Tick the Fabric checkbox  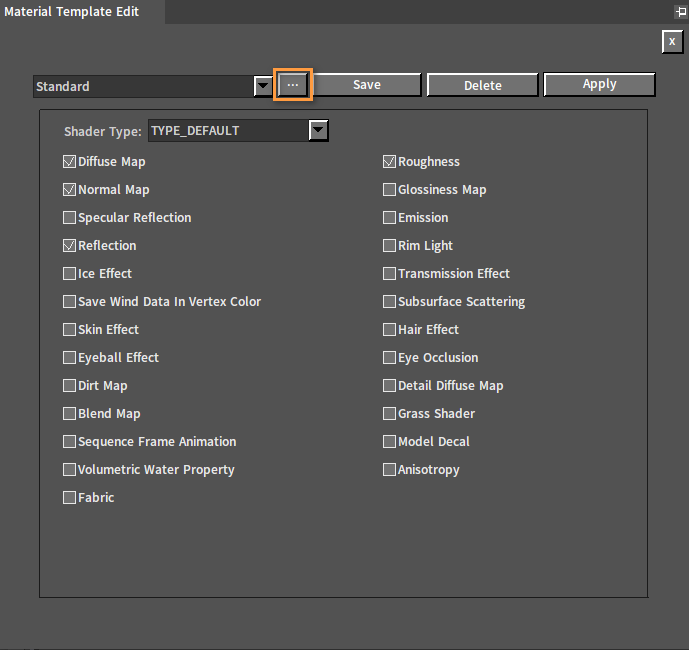tap(69, 498)
